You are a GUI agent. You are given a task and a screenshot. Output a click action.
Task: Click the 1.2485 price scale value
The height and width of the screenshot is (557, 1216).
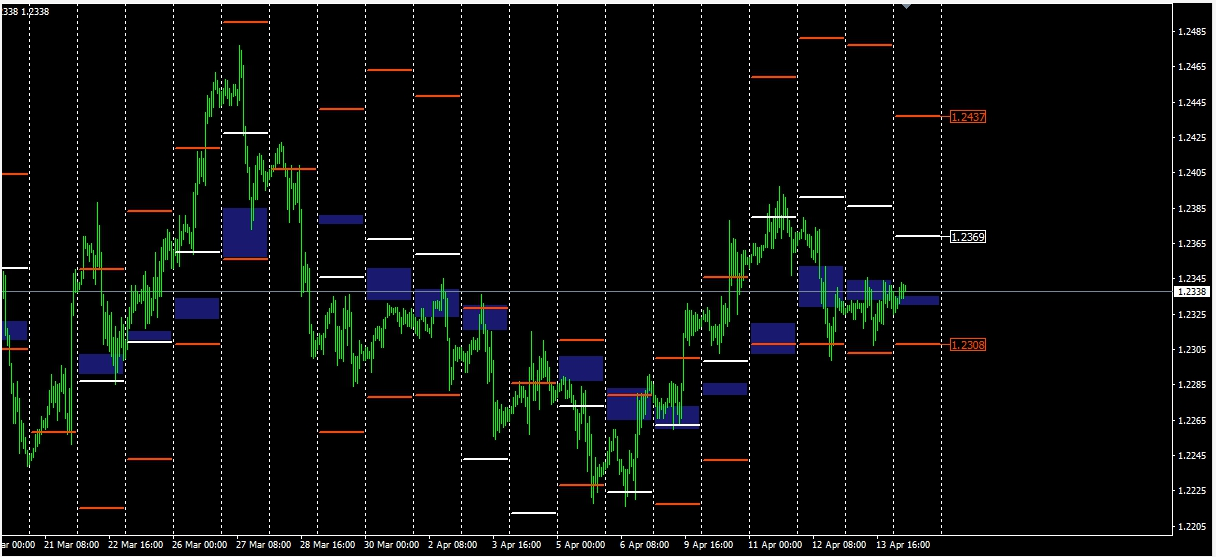click(1192, 31)
